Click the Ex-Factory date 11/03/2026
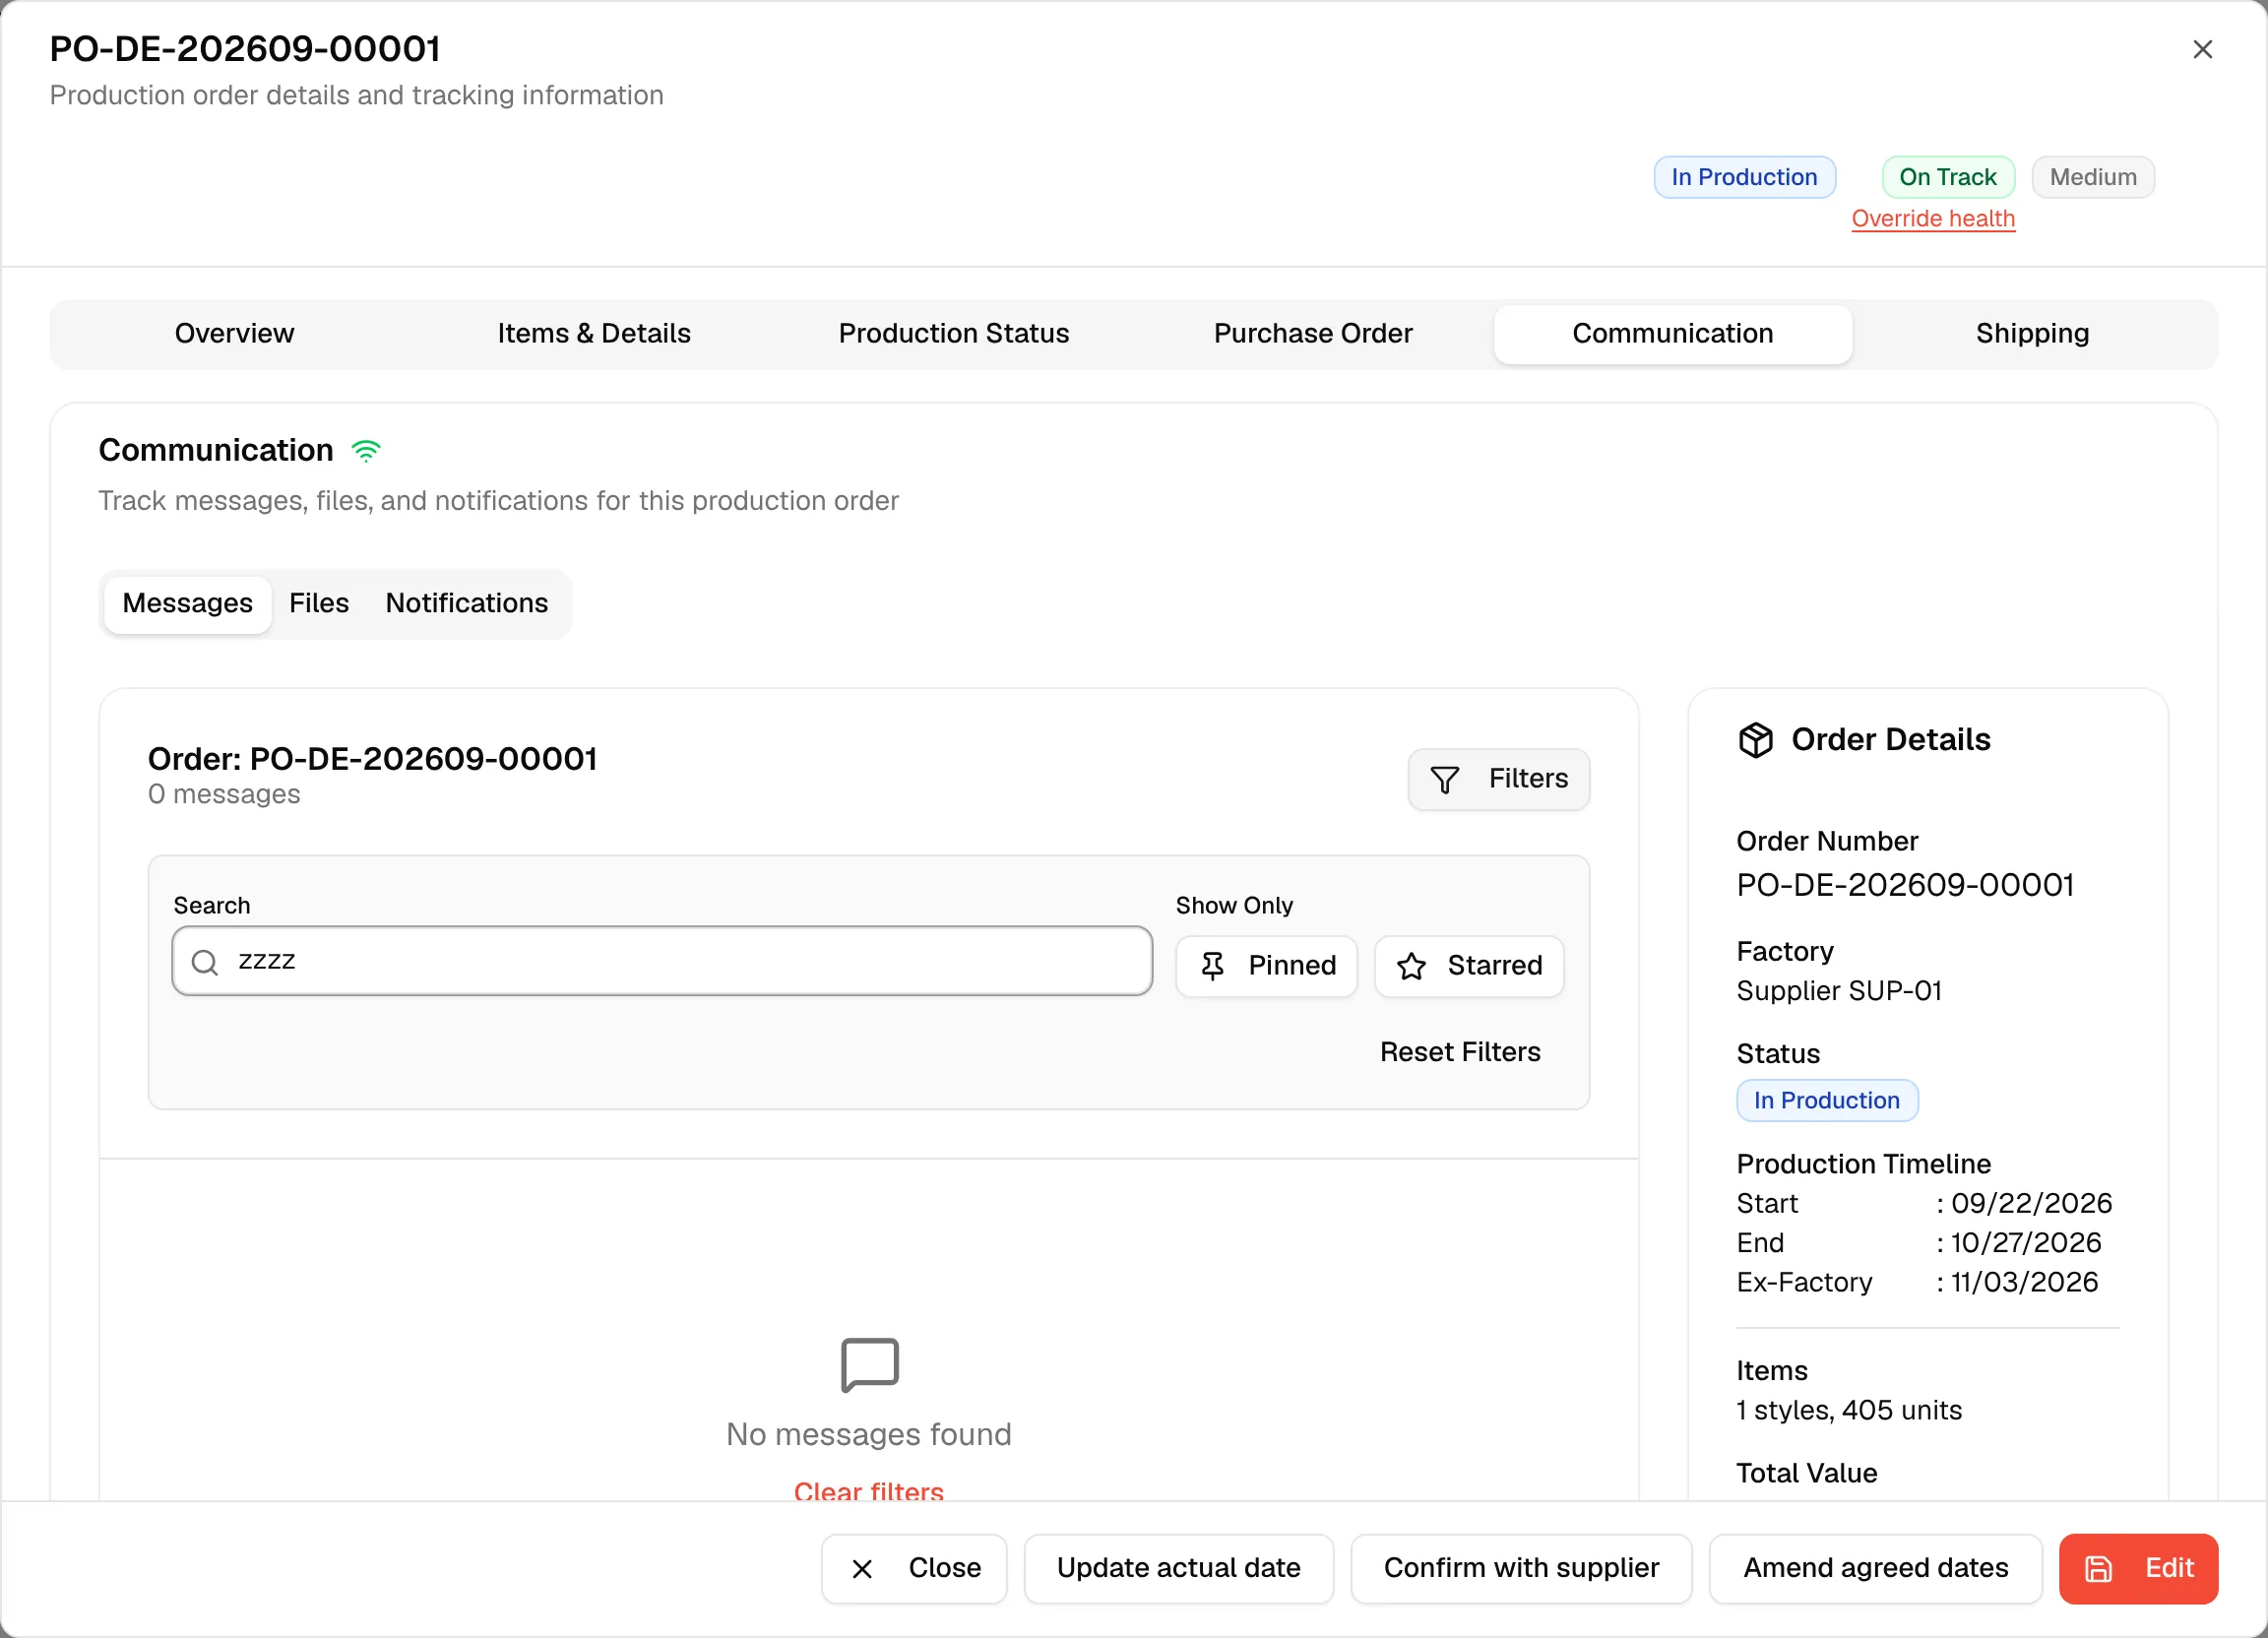Viewport: 2268px width, 1638px height. pos(2024,1283)
